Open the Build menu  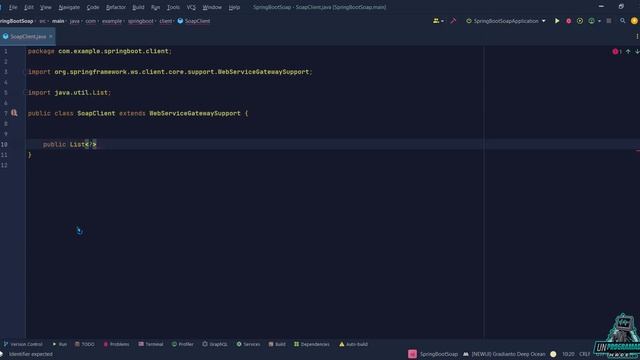(138, 7)
